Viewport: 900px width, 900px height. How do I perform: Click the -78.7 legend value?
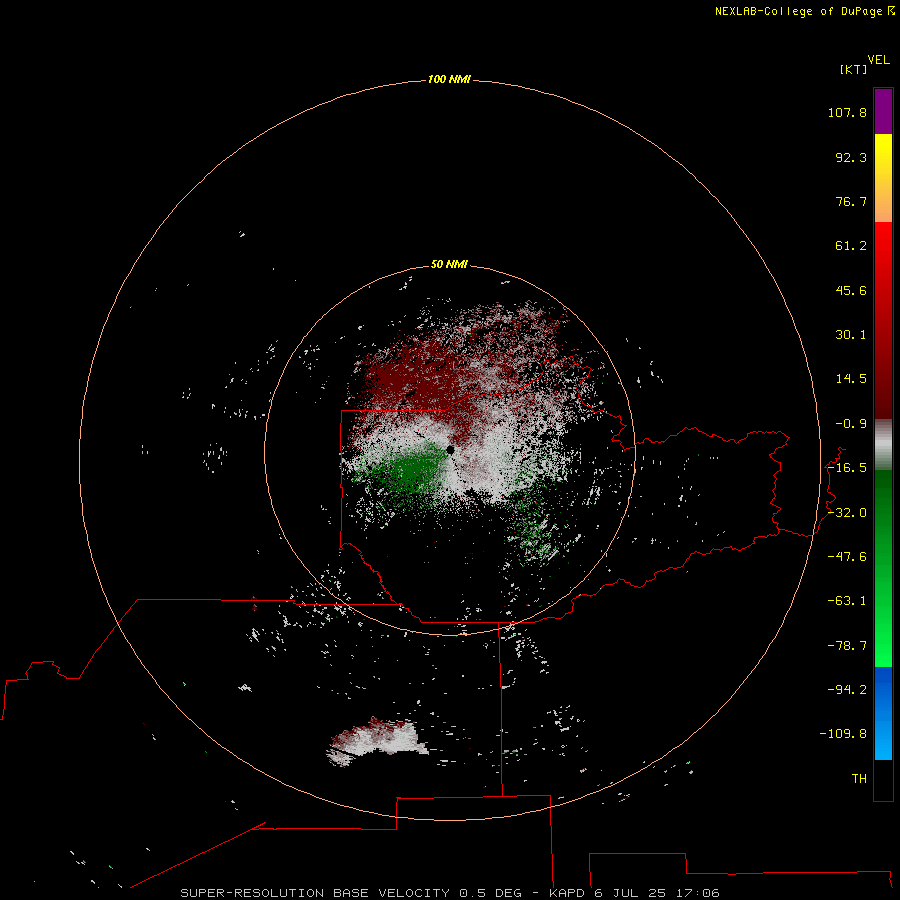[x=847, y=646]
